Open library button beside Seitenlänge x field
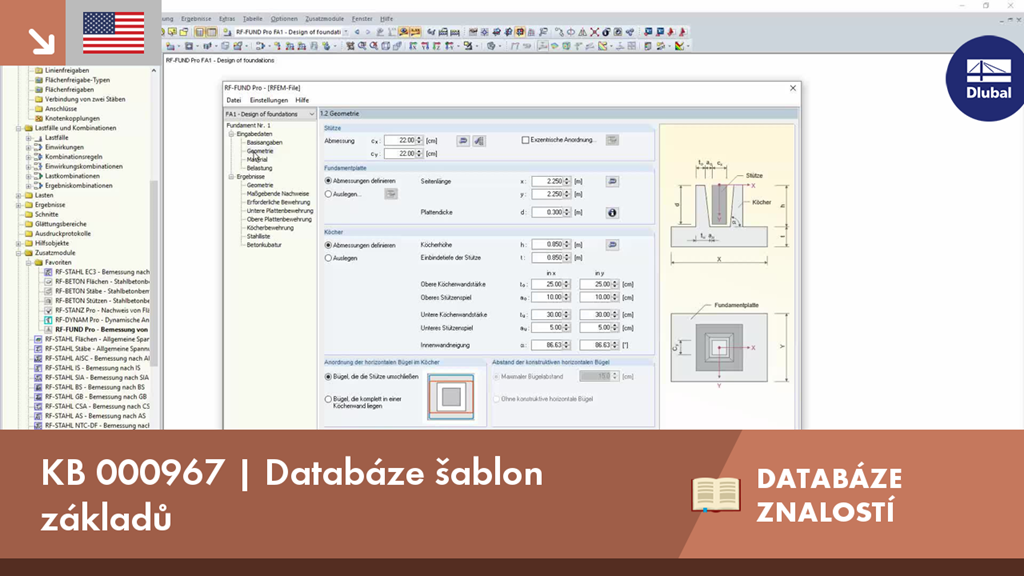Screen dimensions: 1024x576 (x=612, y=181)
